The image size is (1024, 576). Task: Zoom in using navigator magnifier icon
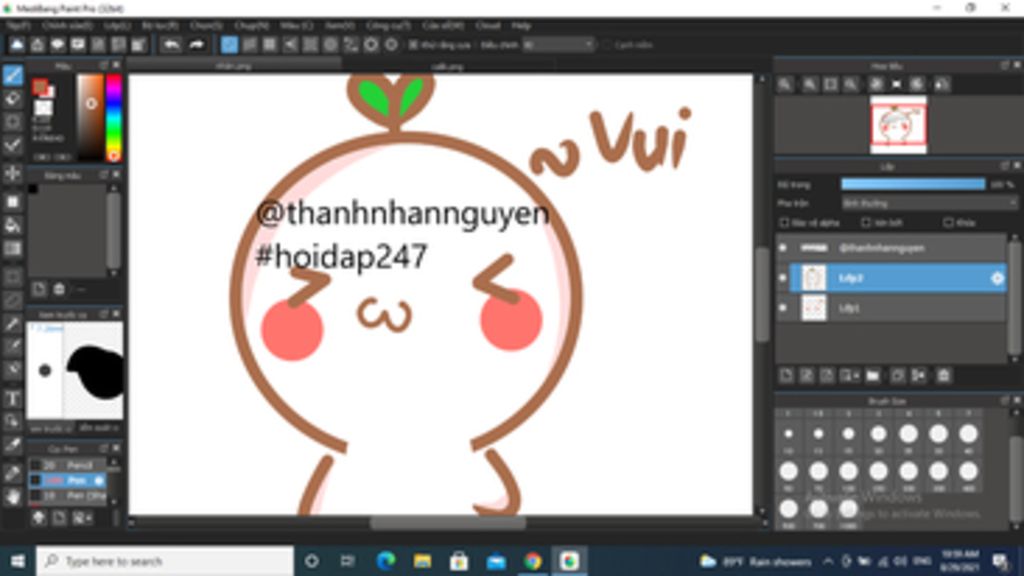click(810, 84)
